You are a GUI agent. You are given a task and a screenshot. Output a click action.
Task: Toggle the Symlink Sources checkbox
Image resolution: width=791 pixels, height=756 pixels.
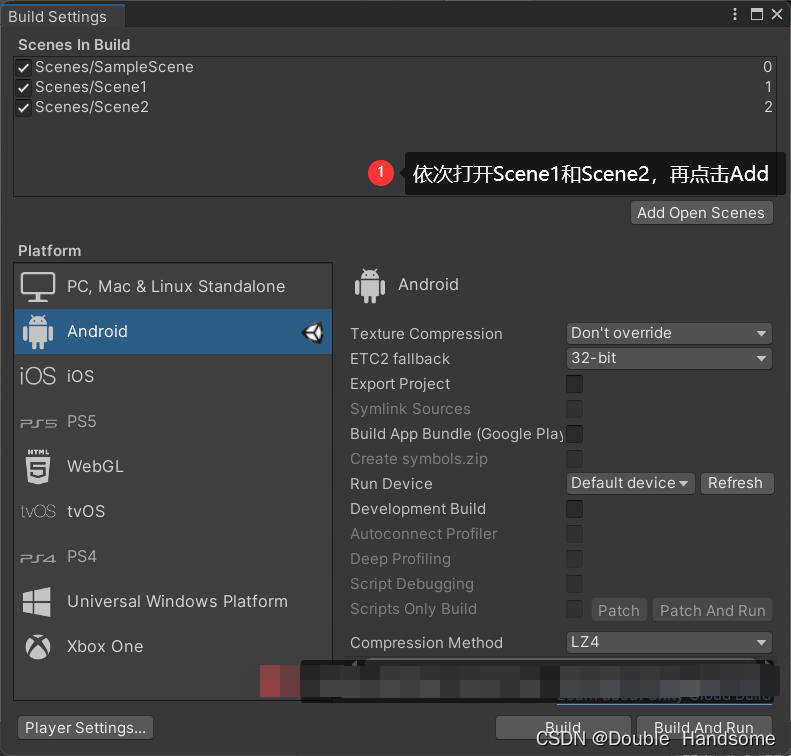(574, 409)
